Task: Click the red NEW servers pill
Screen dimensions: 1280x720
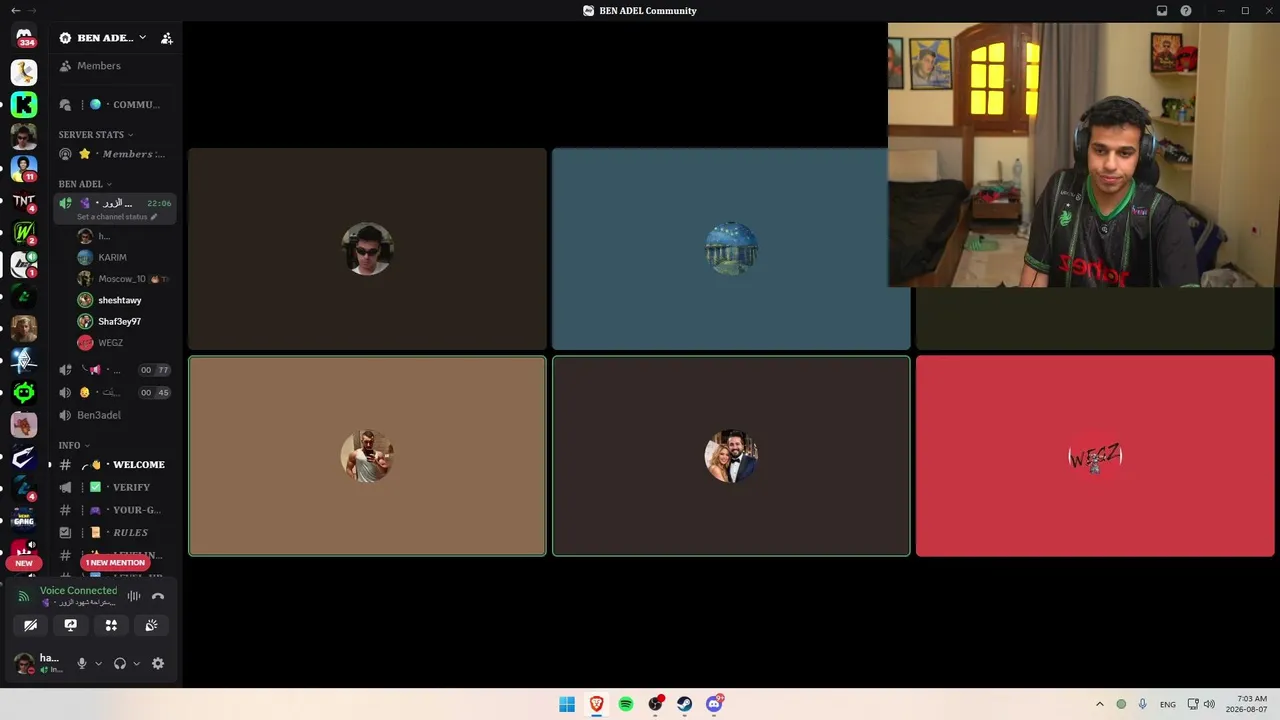Action: tap(24, 563)
